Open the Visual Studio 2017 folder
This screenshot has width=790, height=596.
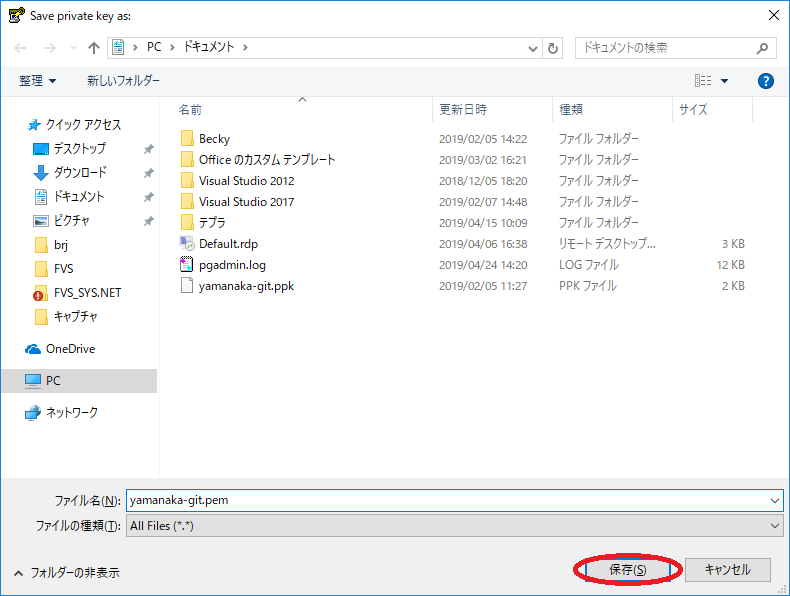point(246,202)
